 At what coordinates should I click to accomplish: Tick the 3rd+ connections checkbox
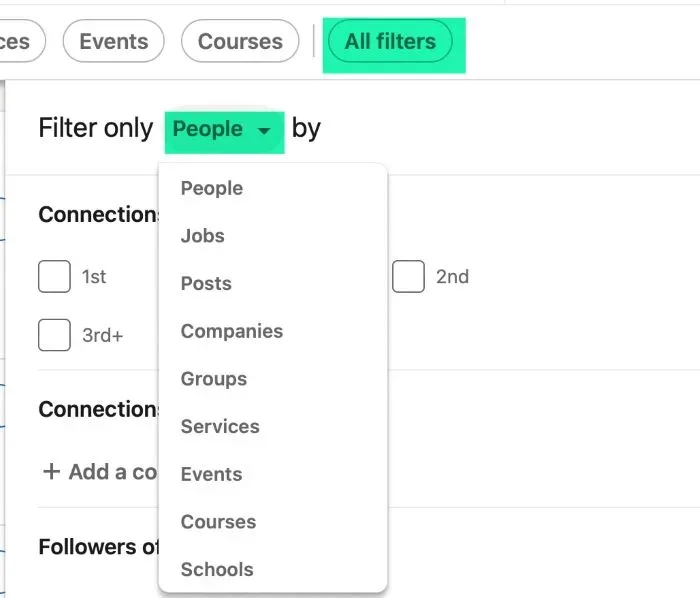click(54, 335)
